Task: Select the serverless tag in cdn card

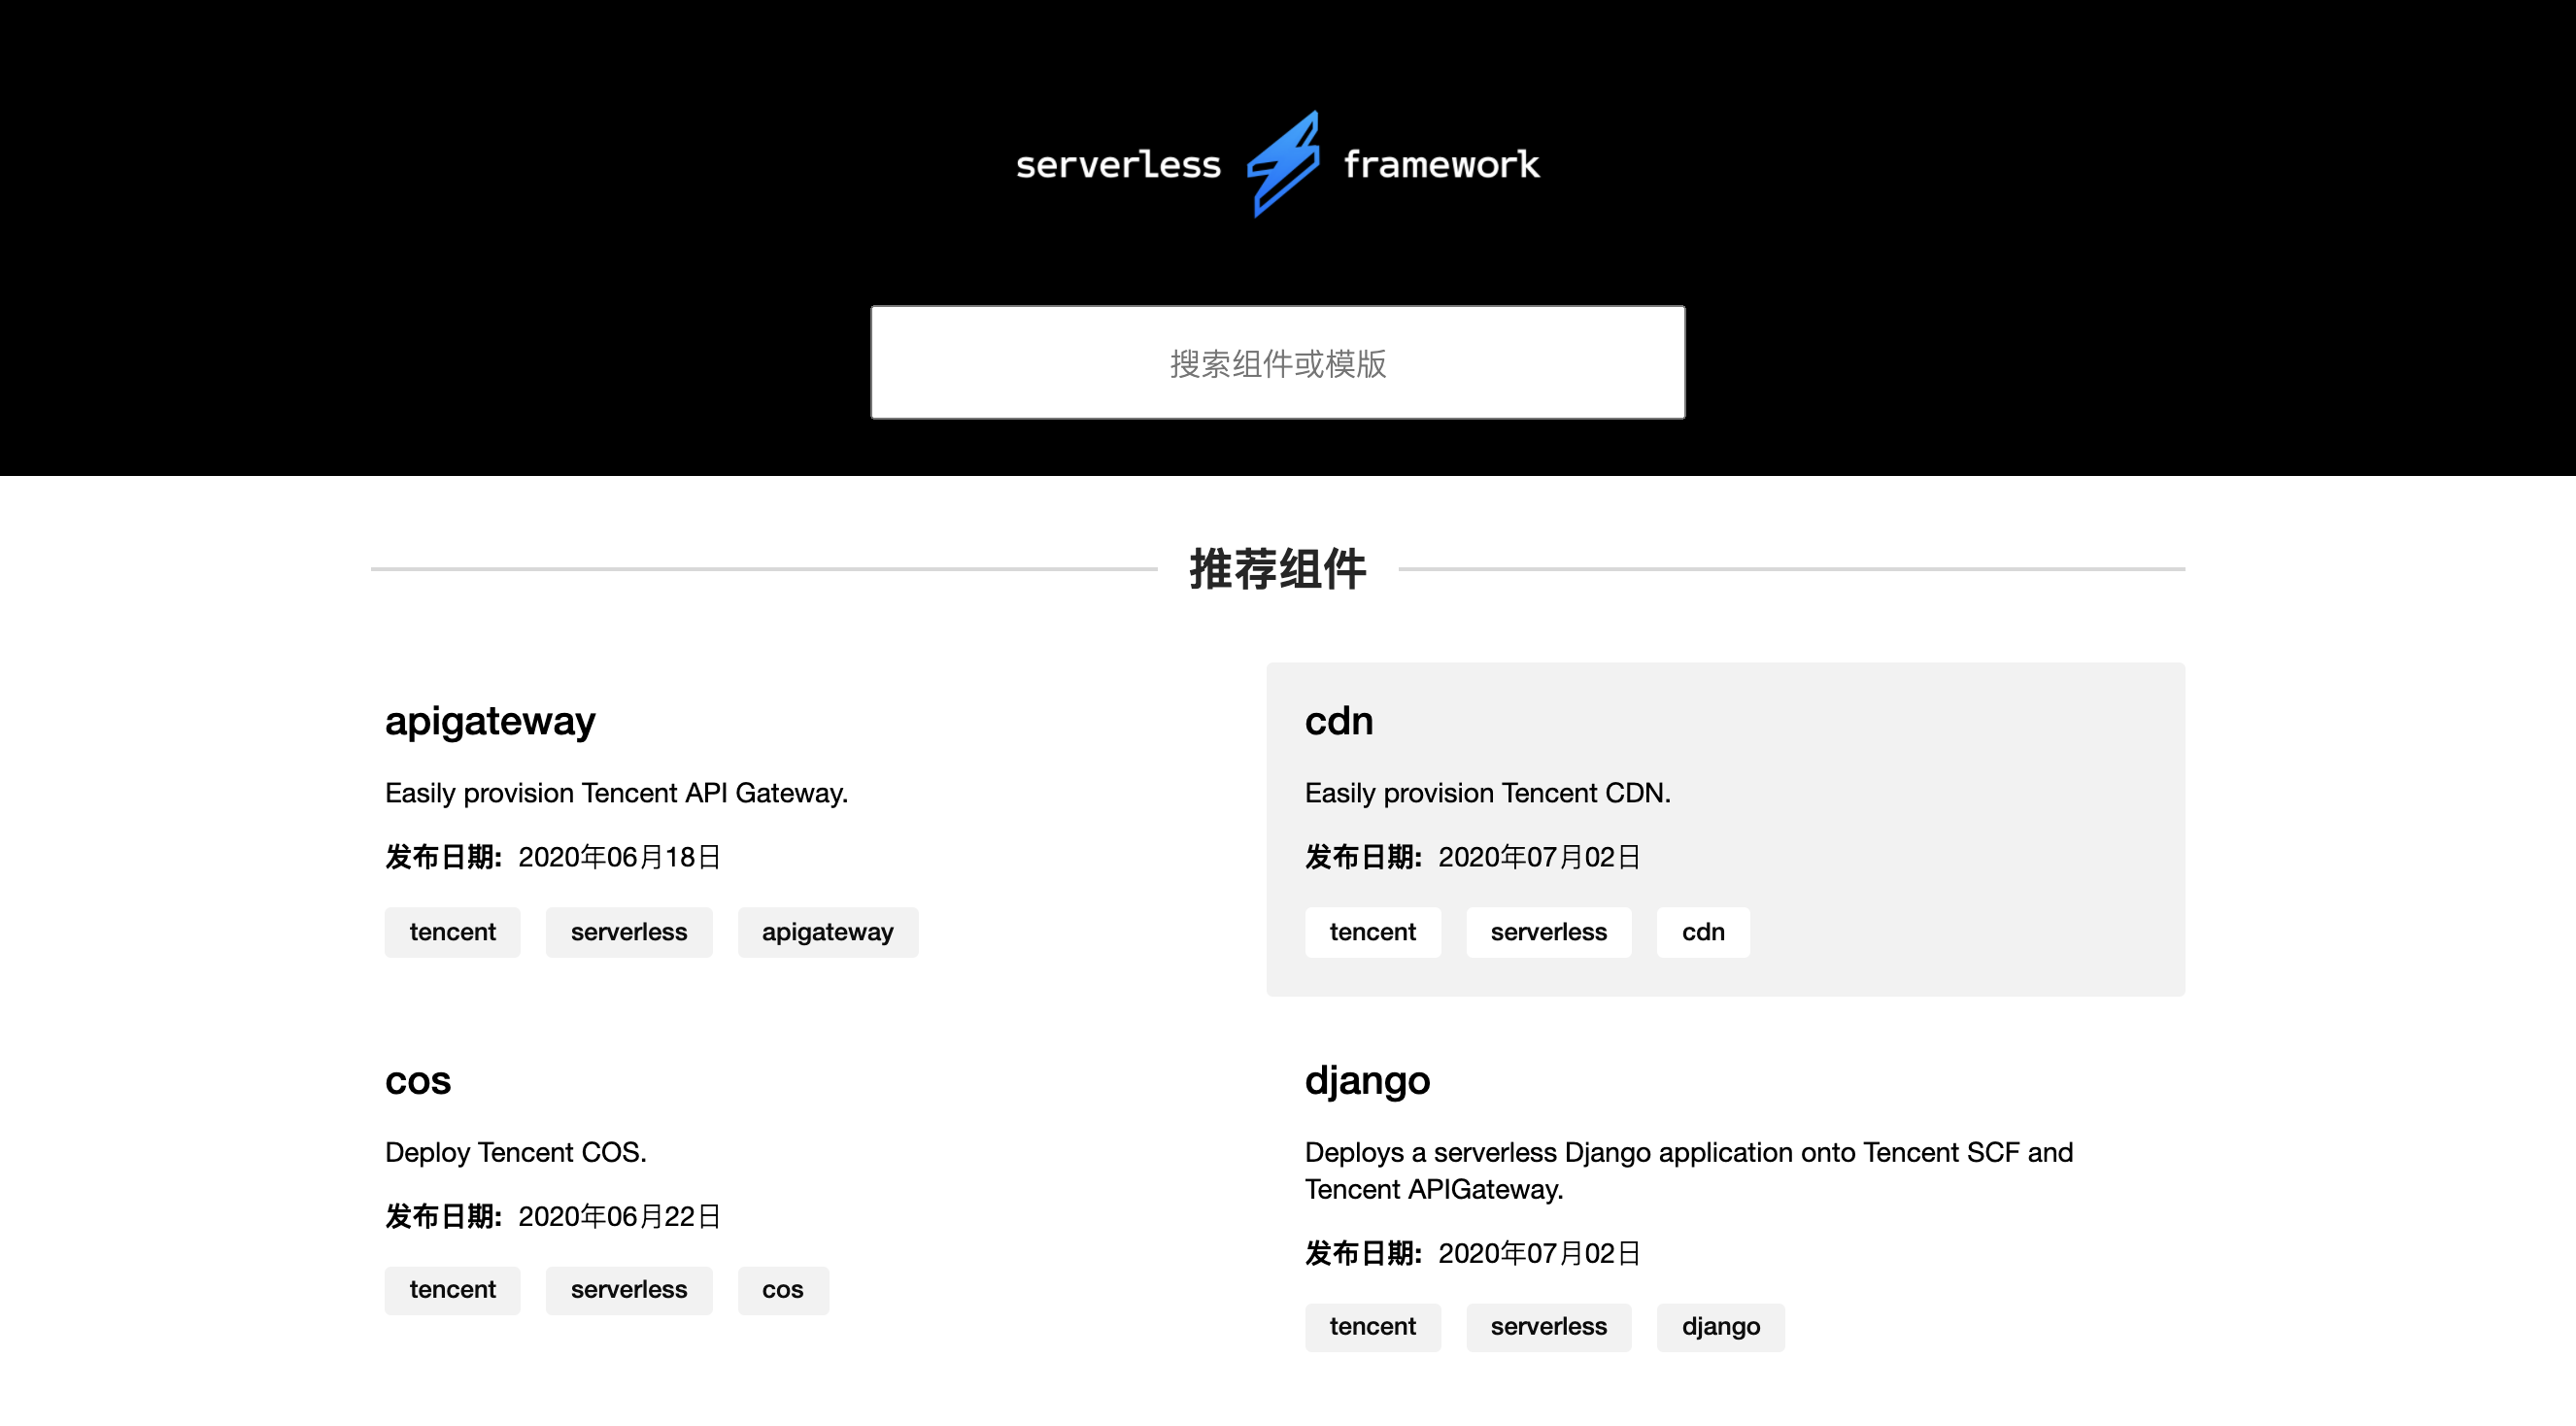Action: (x=1549, y=932)
